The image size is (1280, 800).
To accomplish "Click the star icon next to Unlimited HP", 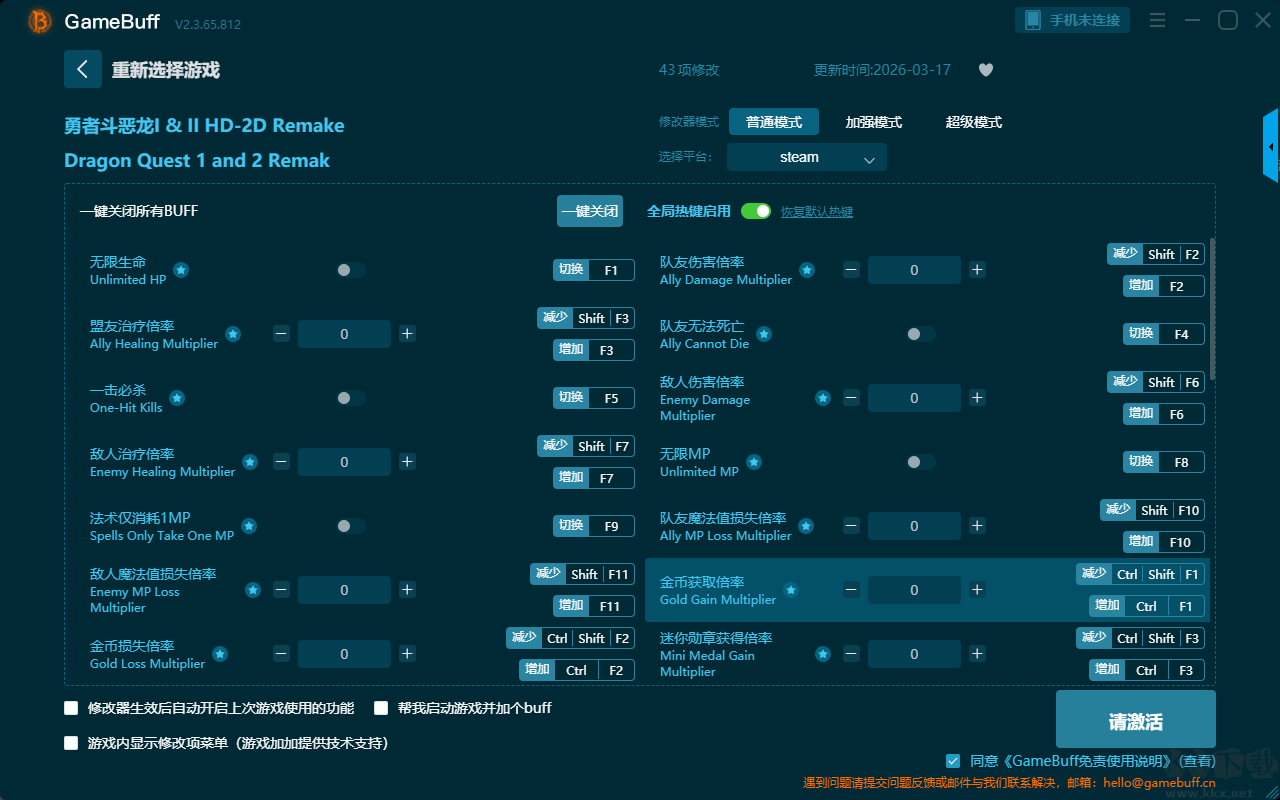I will [x=181, y=270].
